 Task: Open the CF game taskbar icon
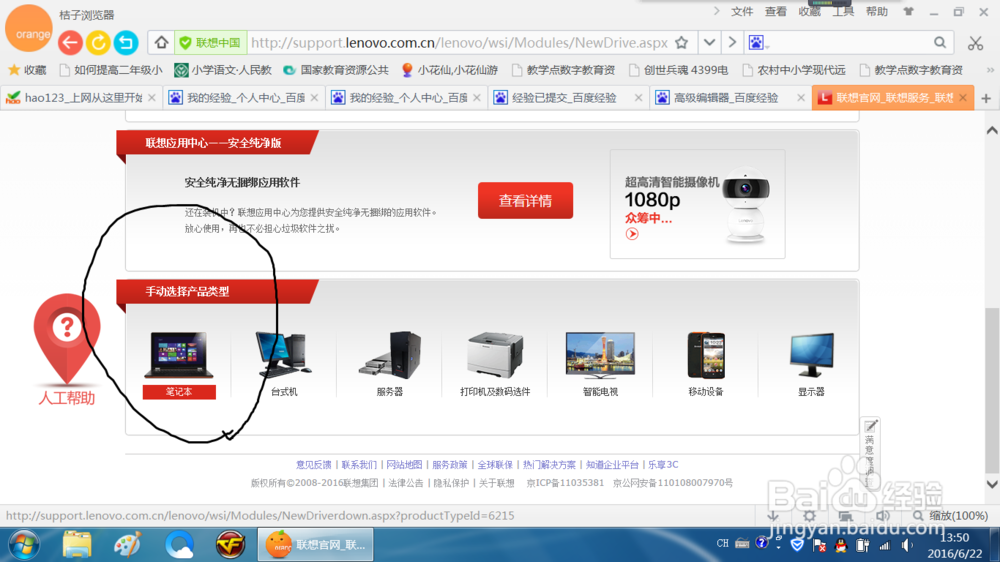coord(230,545)
